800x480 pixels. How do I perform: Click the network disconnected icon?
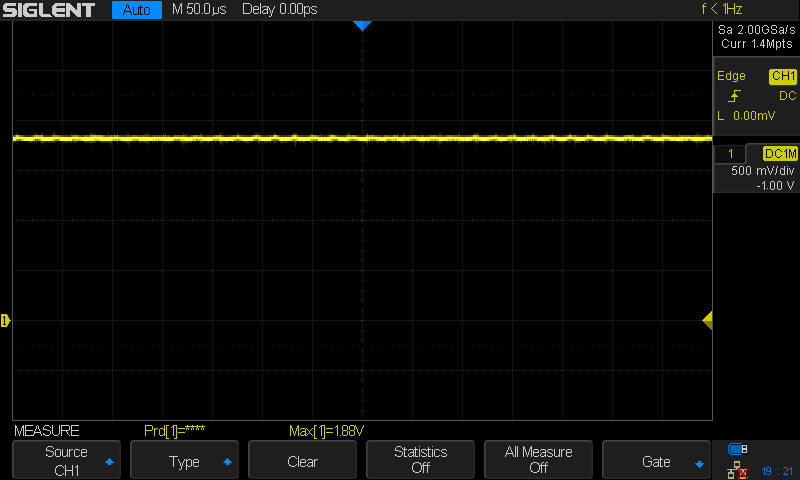[x=737, y=470]
